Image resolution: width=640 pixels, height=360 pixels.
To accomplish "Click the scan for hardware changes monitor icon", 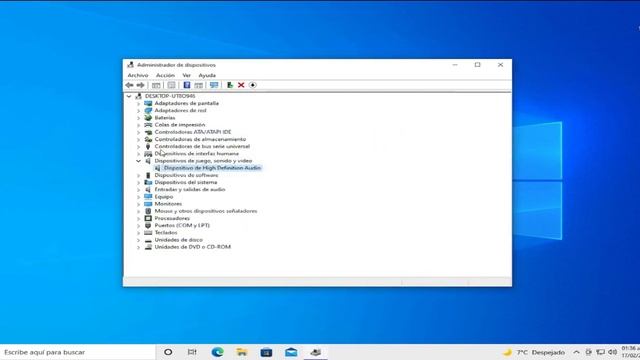I will click(x=214, y=85).
